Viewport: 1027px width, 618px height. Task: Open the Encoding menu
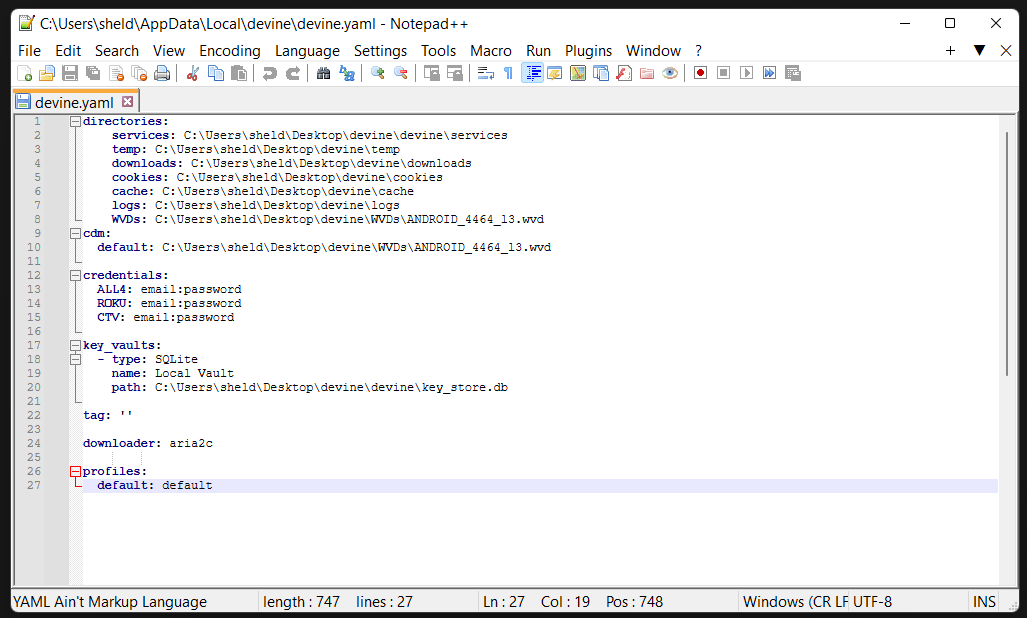pyautogui.click(x=230, y=50)
